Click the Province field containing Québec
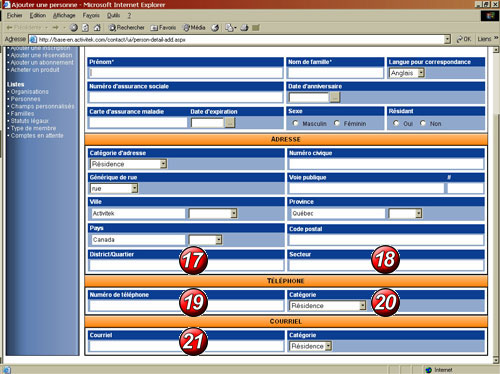The height and width of the screenshot is (374, 500). click(x=338, y=213)
